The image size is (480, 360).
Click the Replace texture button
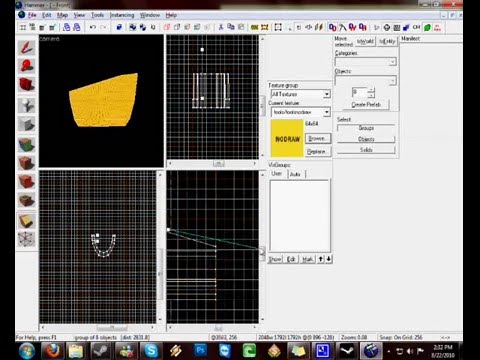click(318, 151)
